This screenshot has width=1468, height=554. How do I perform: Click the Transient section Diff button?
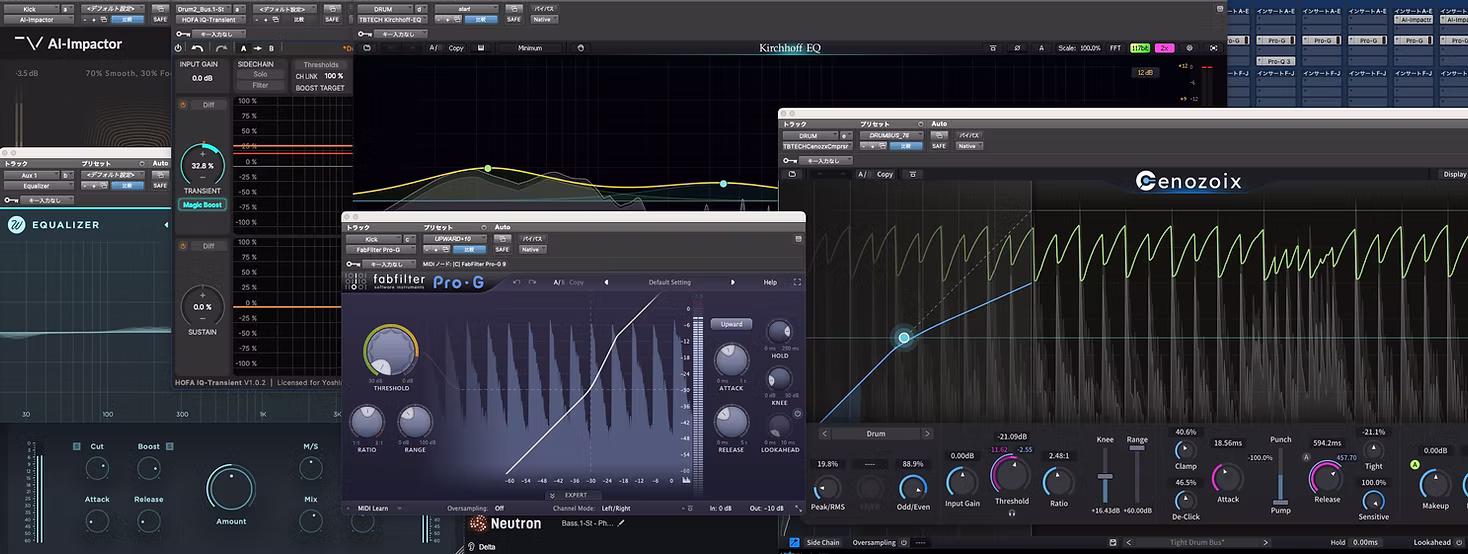(x=208, y=105)
